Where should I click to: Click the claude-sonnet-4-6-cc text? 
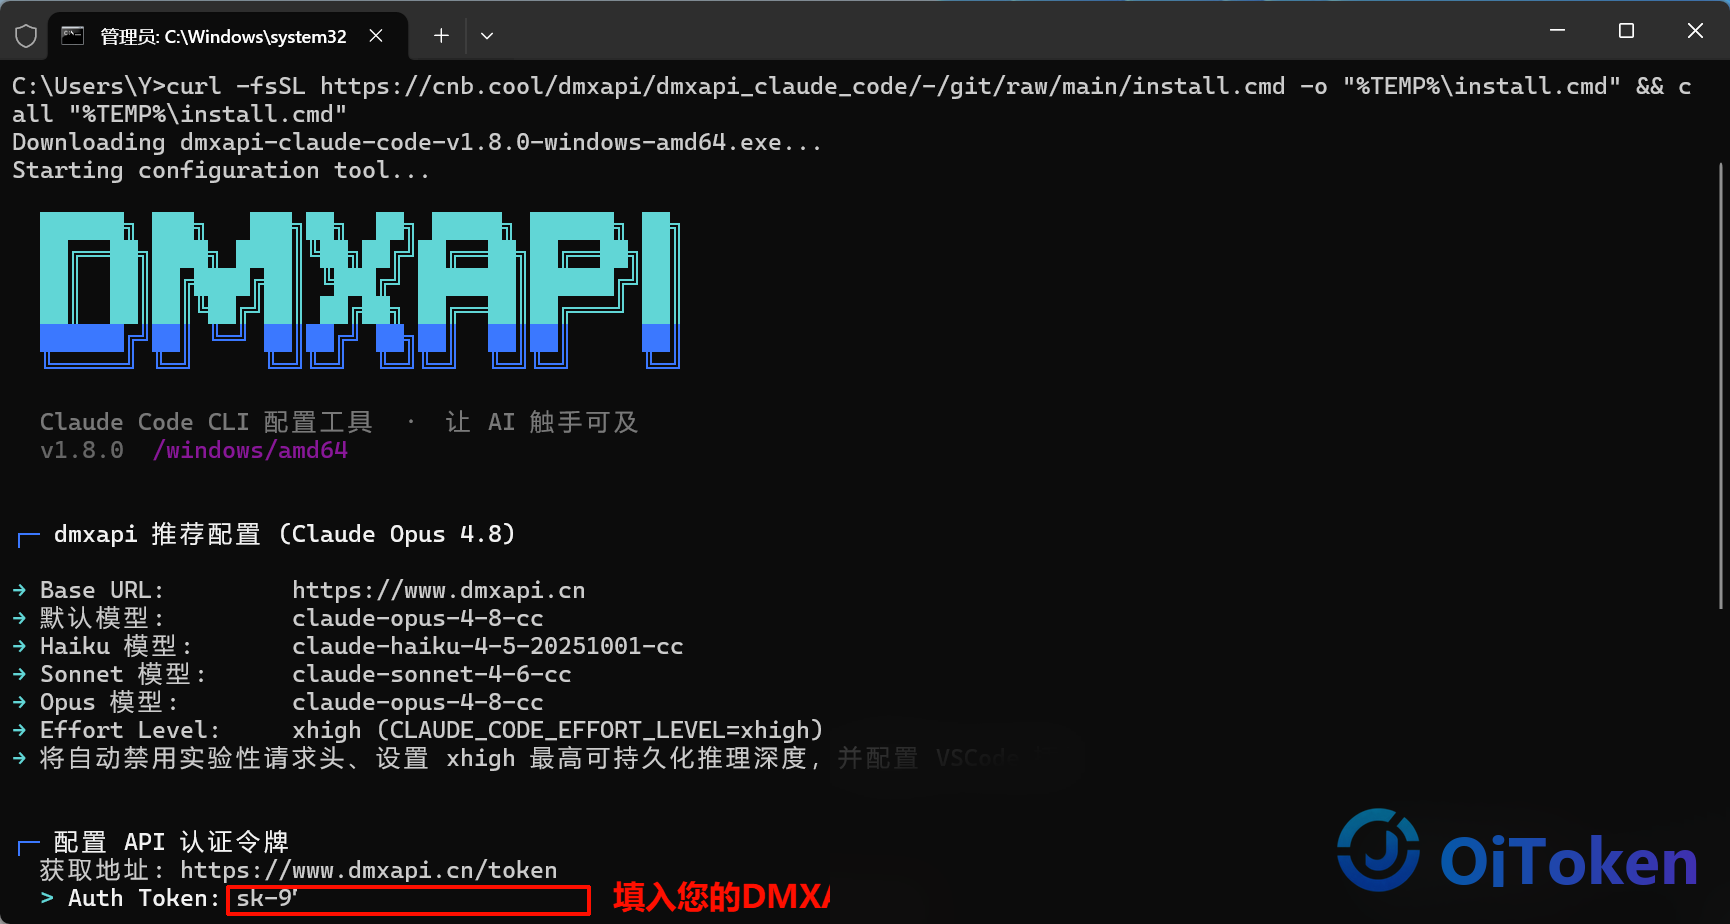[x=431, y=674]
